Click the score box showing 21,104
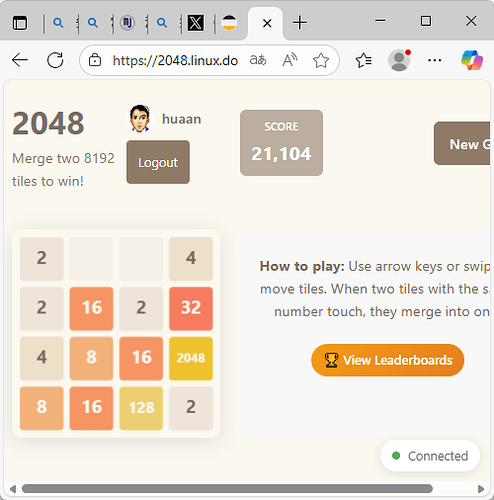The height and width of the screenshot is (500, 494). [x=281, y=143]
